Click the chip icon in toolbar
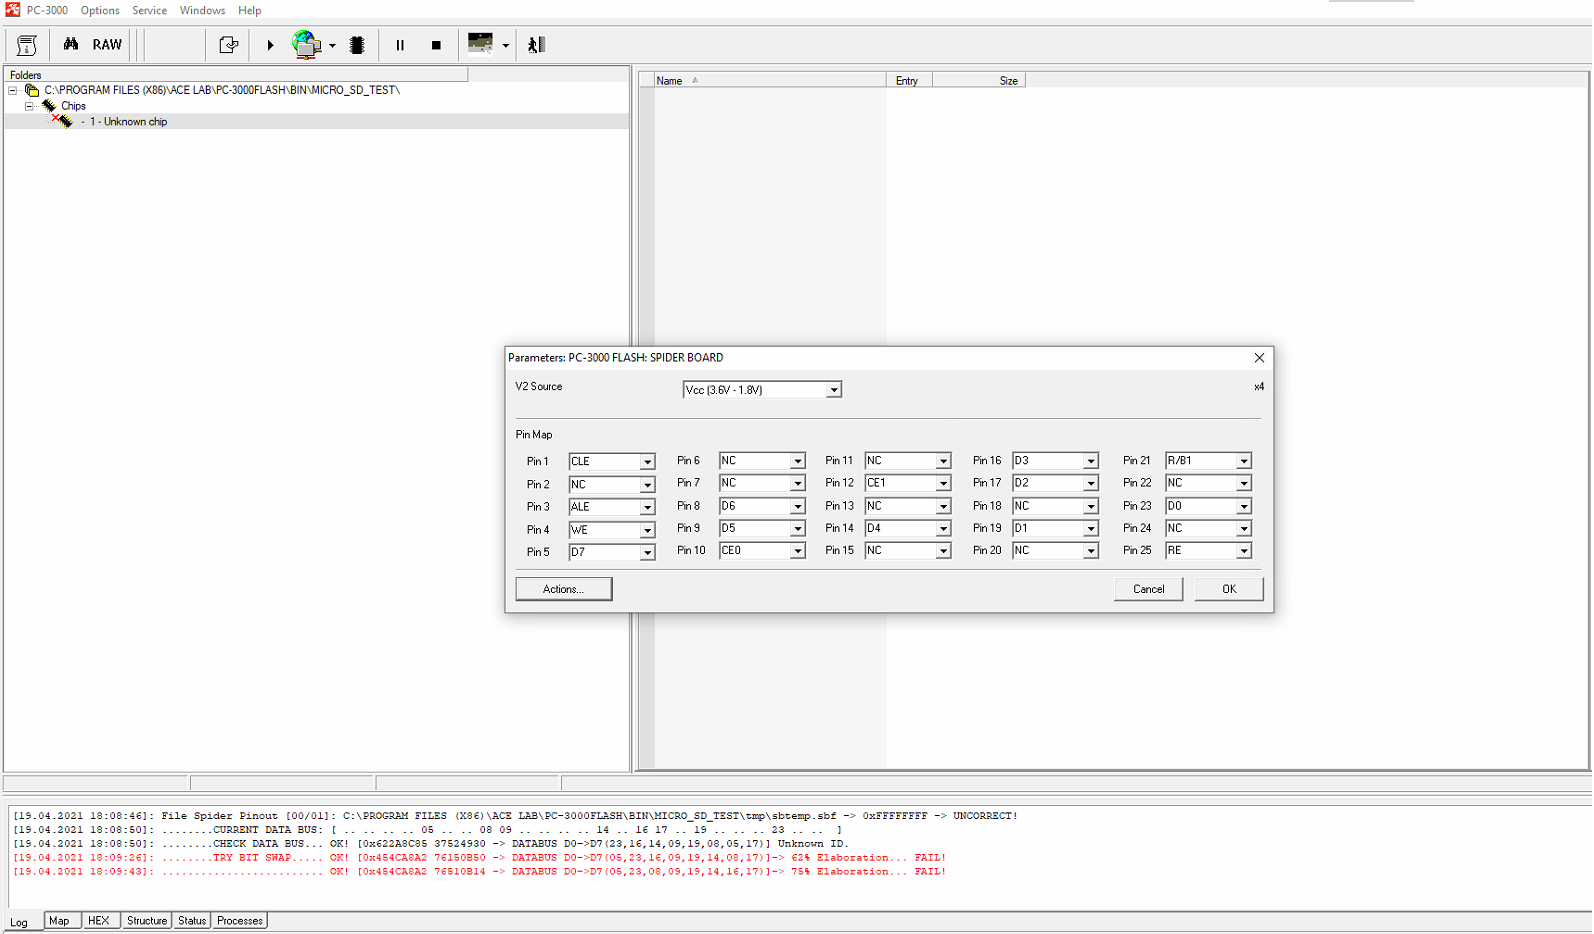1594x934 pixels. point(357,45)
